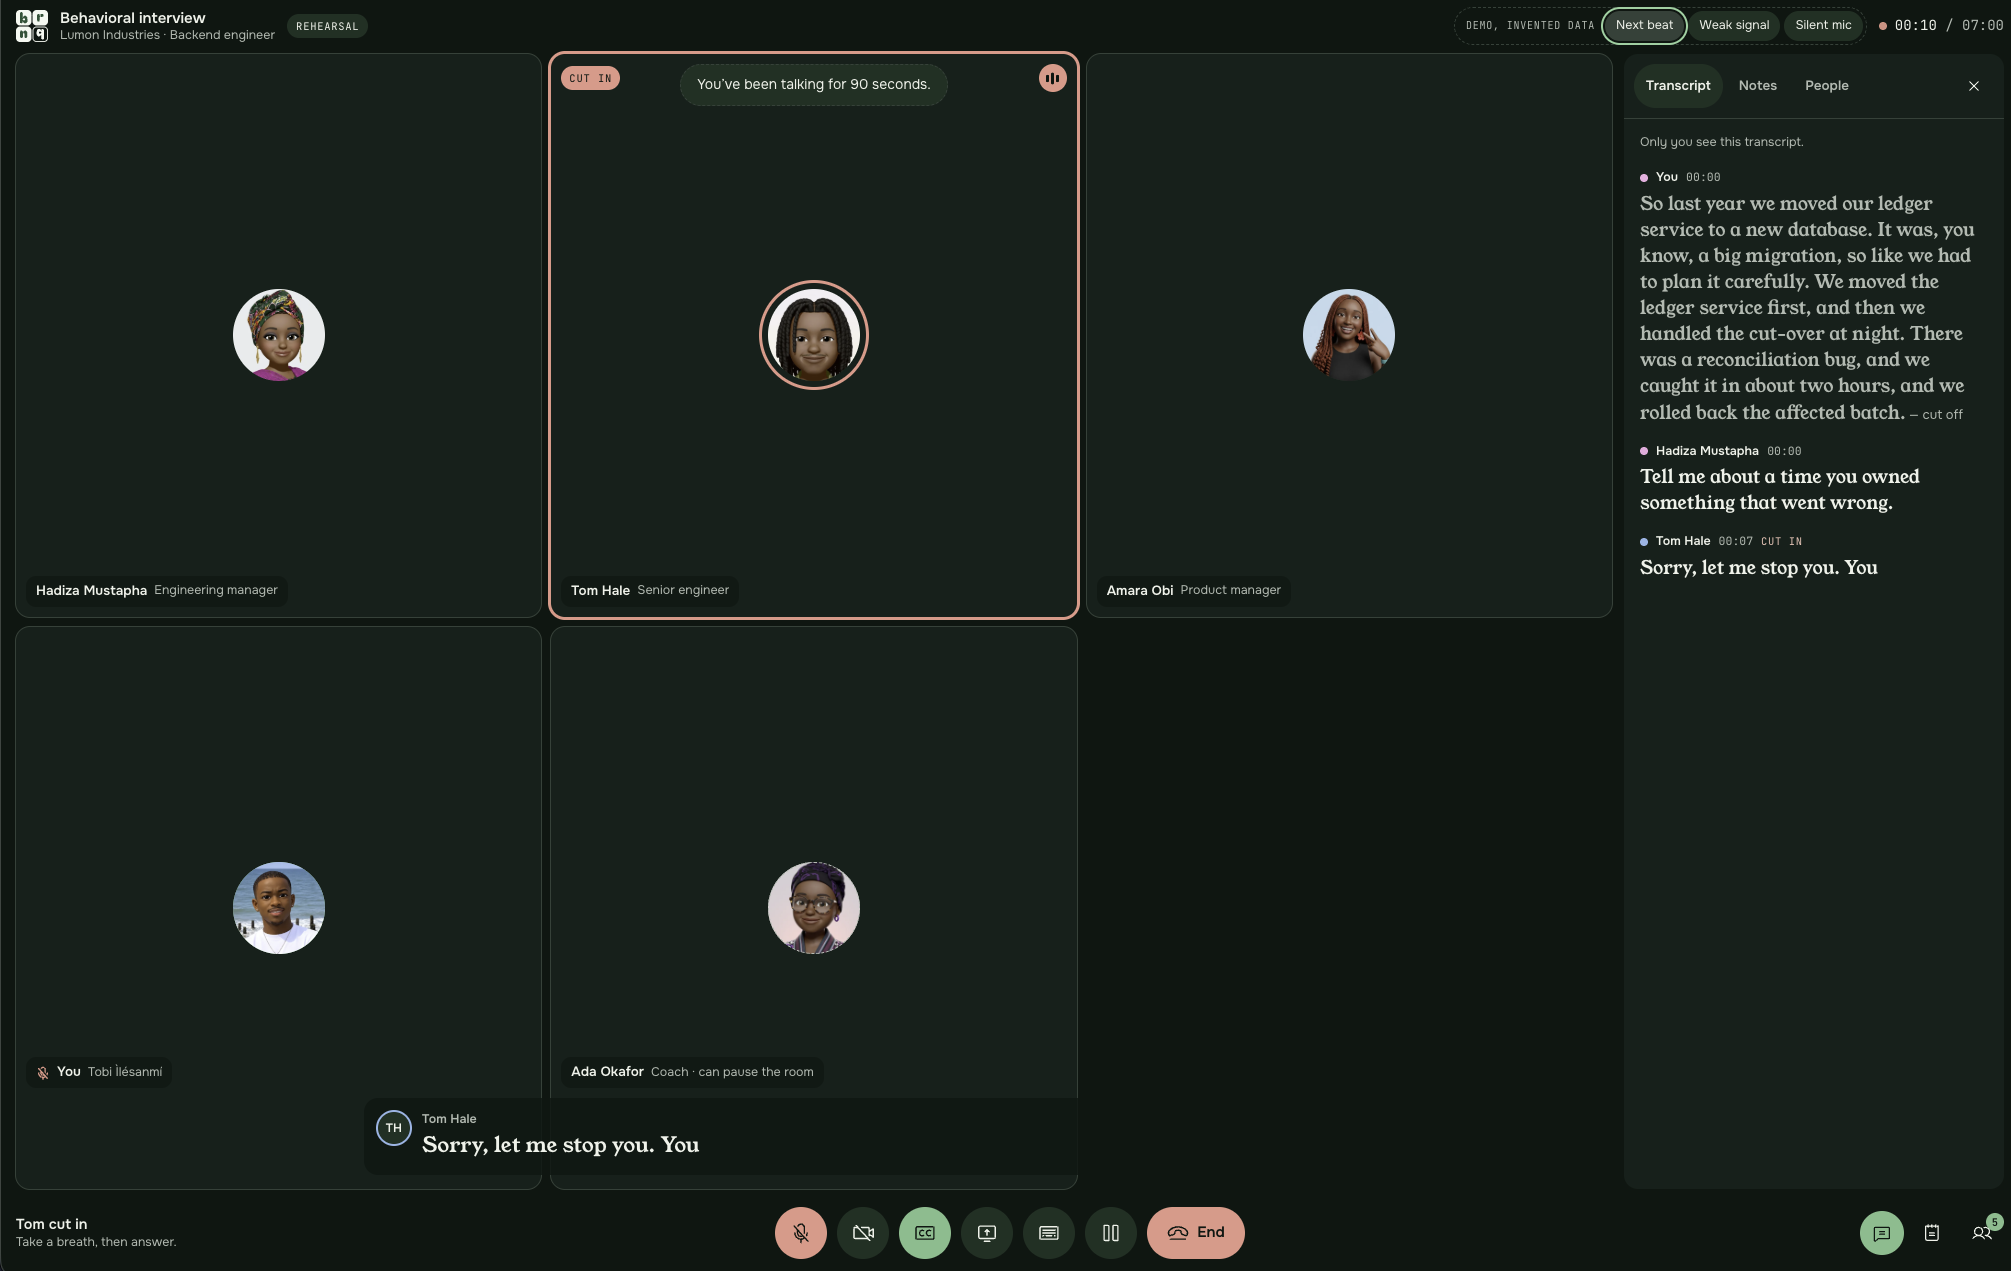The width and height of the screenshot is (2011, 1271).
Task: Click 'Tom Hale Senior engineer' name label
Action: pos(650,590)
